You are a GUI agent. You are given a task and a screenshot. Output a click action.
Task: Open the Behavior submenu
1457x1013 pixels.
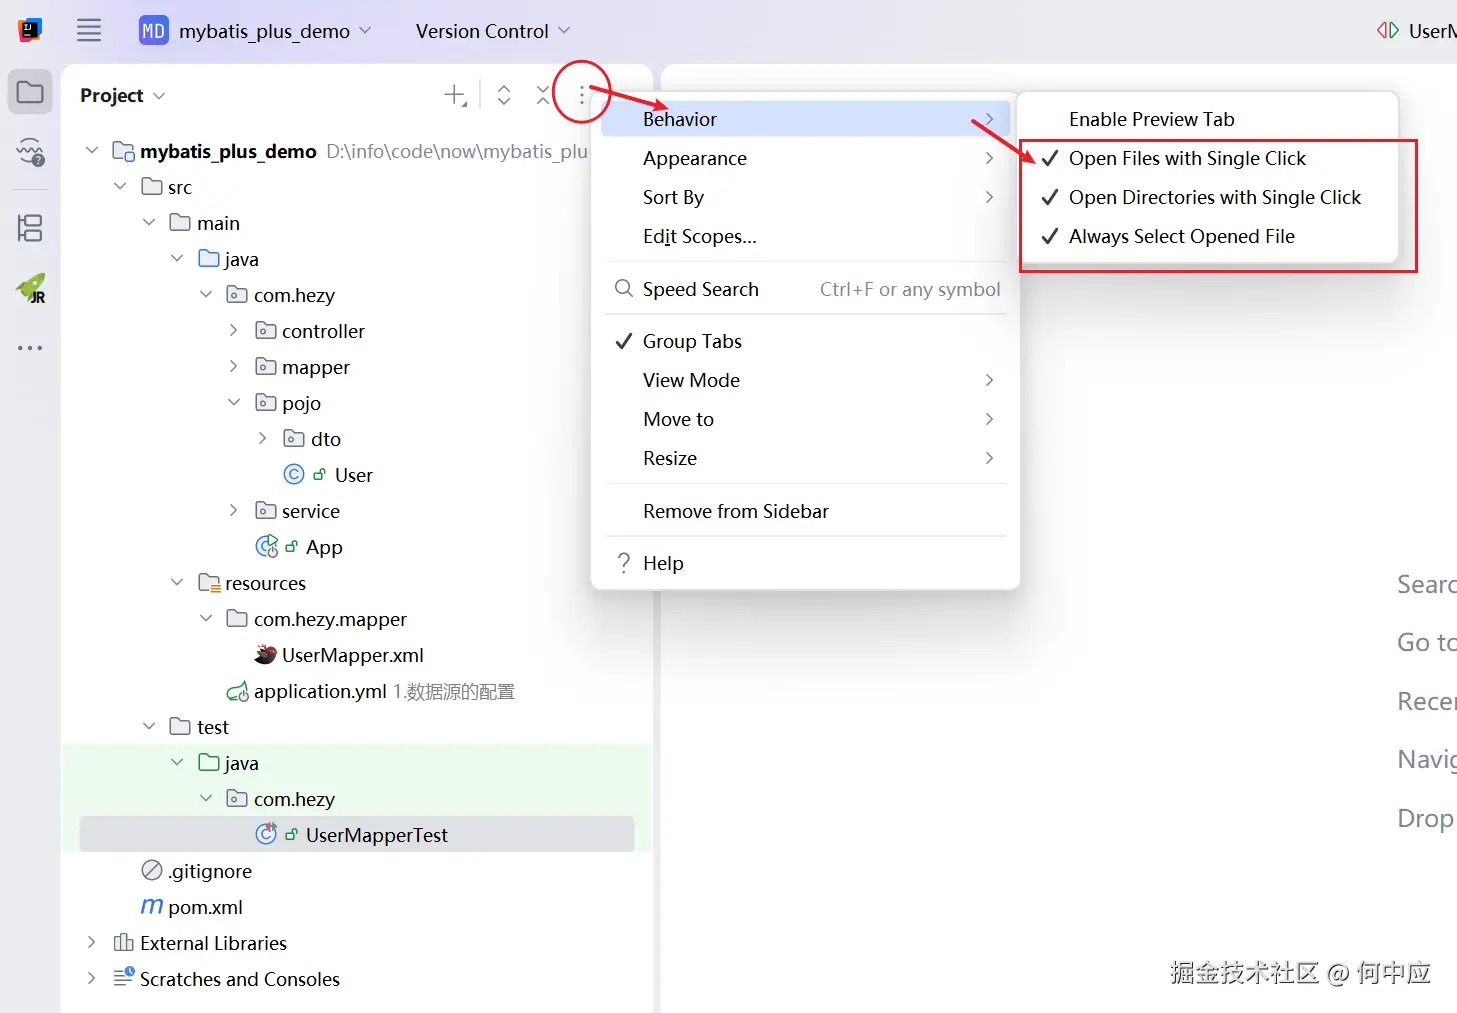tap(806, 119)
